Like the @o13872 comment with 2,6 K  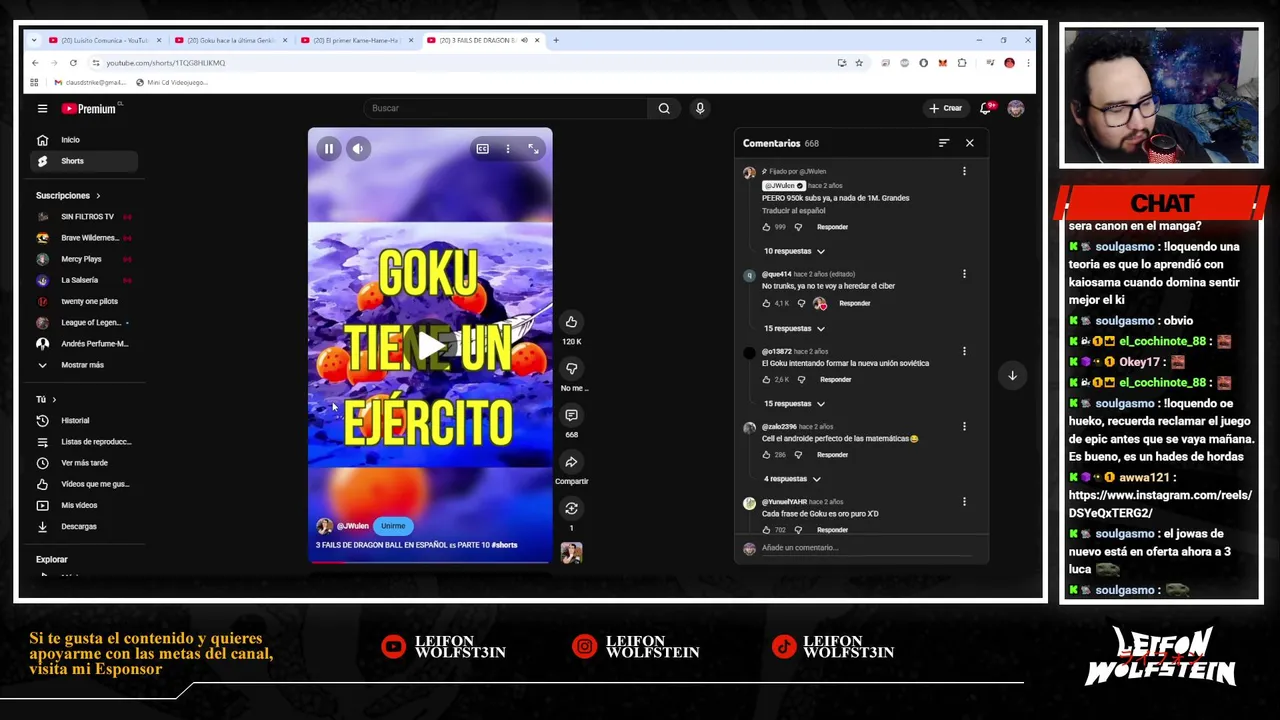(767, 380)
